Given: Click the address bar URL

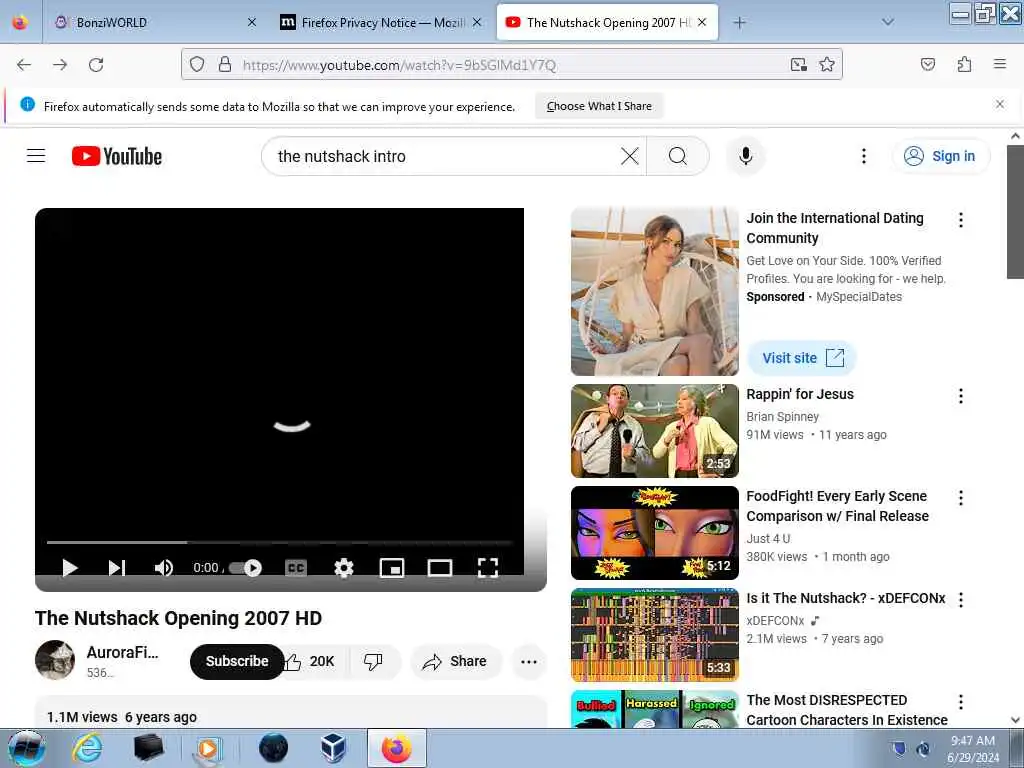Looking at the screenshot, I should tap(399, 65).
